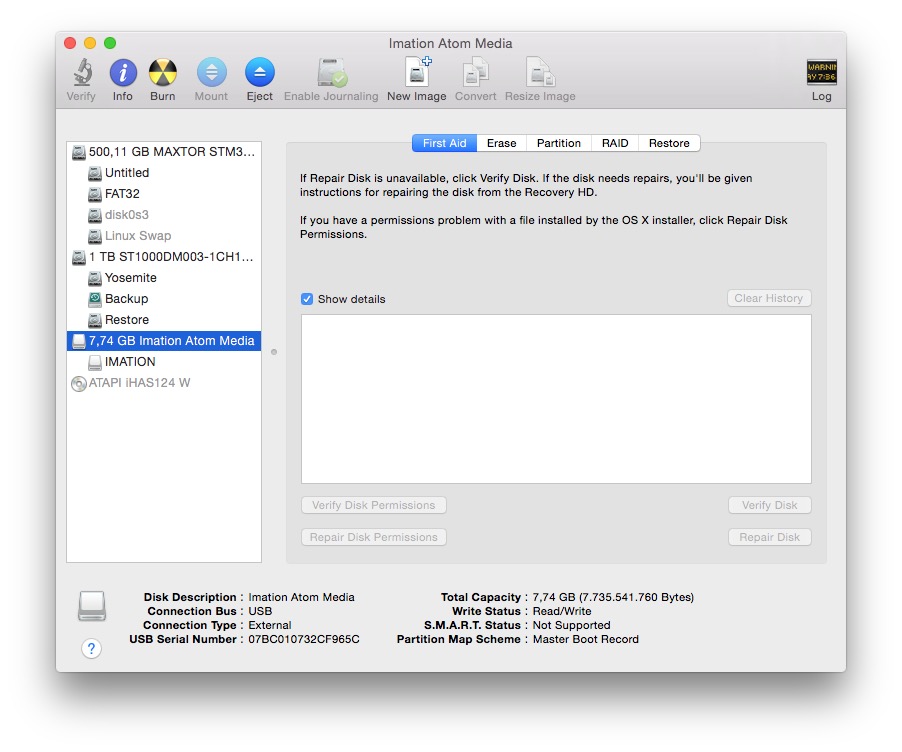Select the Untitled volume
This screenshot has height=752, width=902.
pos(164,173)
